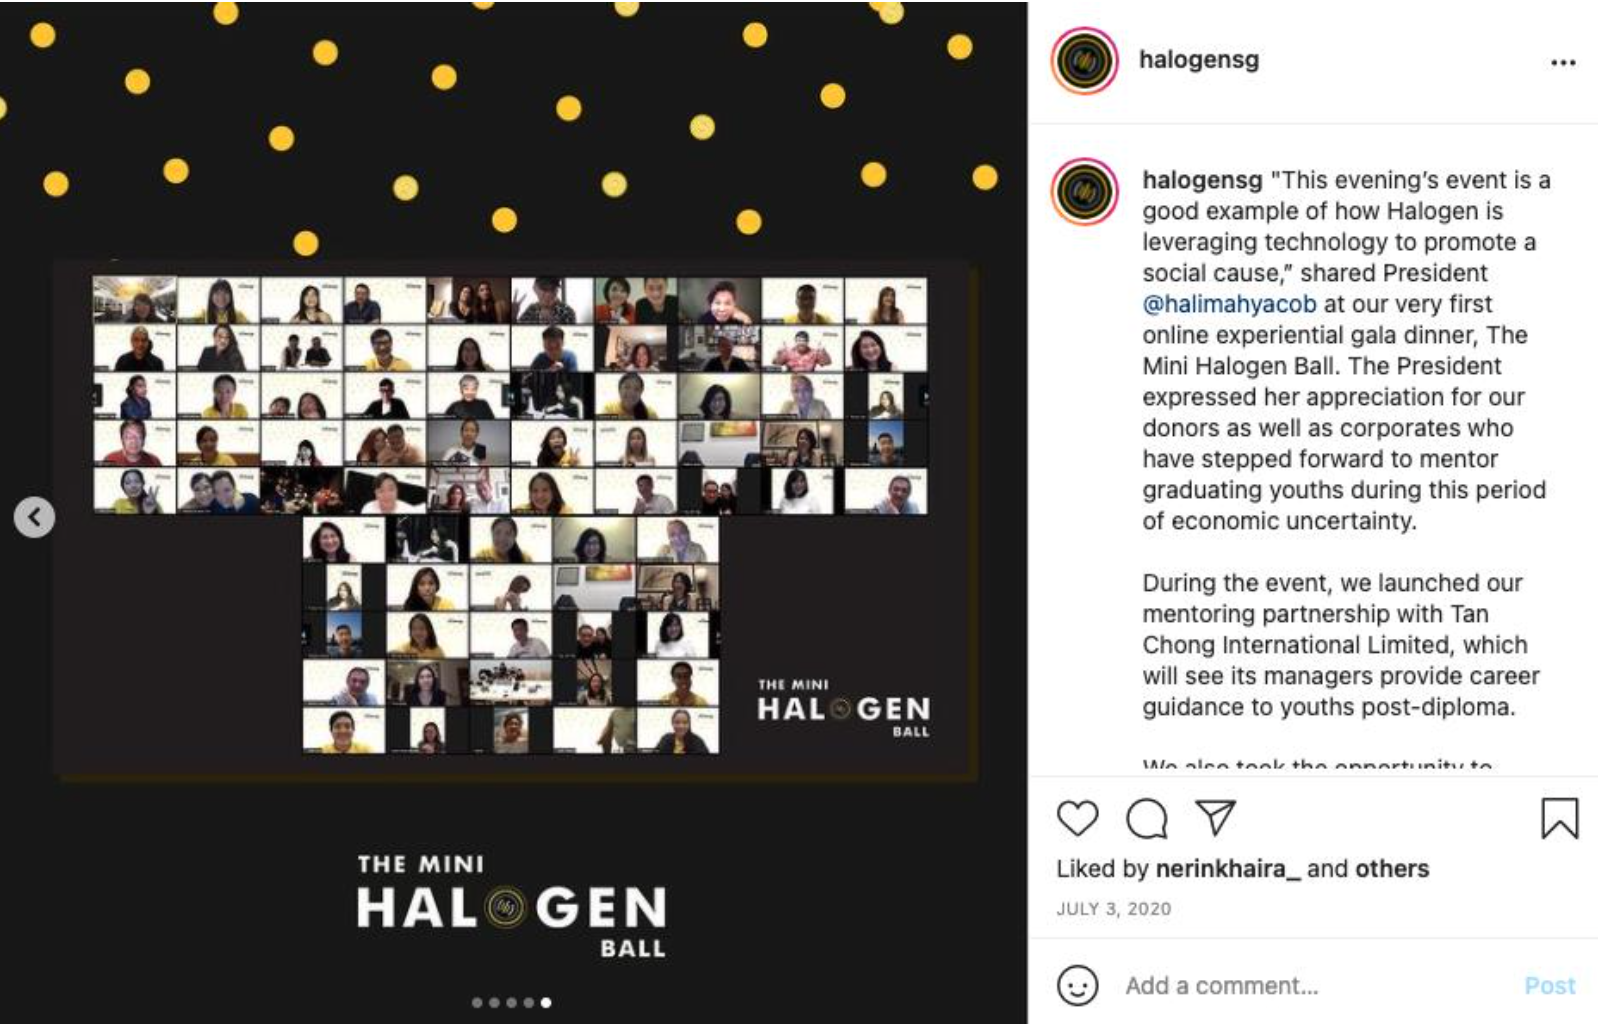Jump to the first carousel dot
The image size is (1598, 1024).
477,1002
